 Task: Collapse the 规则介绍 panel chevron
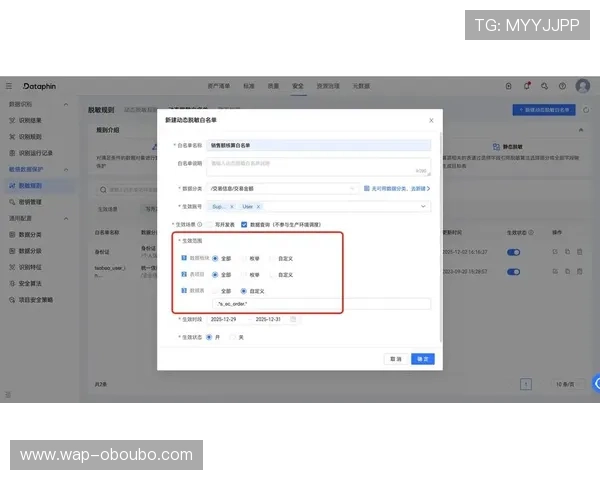(581, 130)
